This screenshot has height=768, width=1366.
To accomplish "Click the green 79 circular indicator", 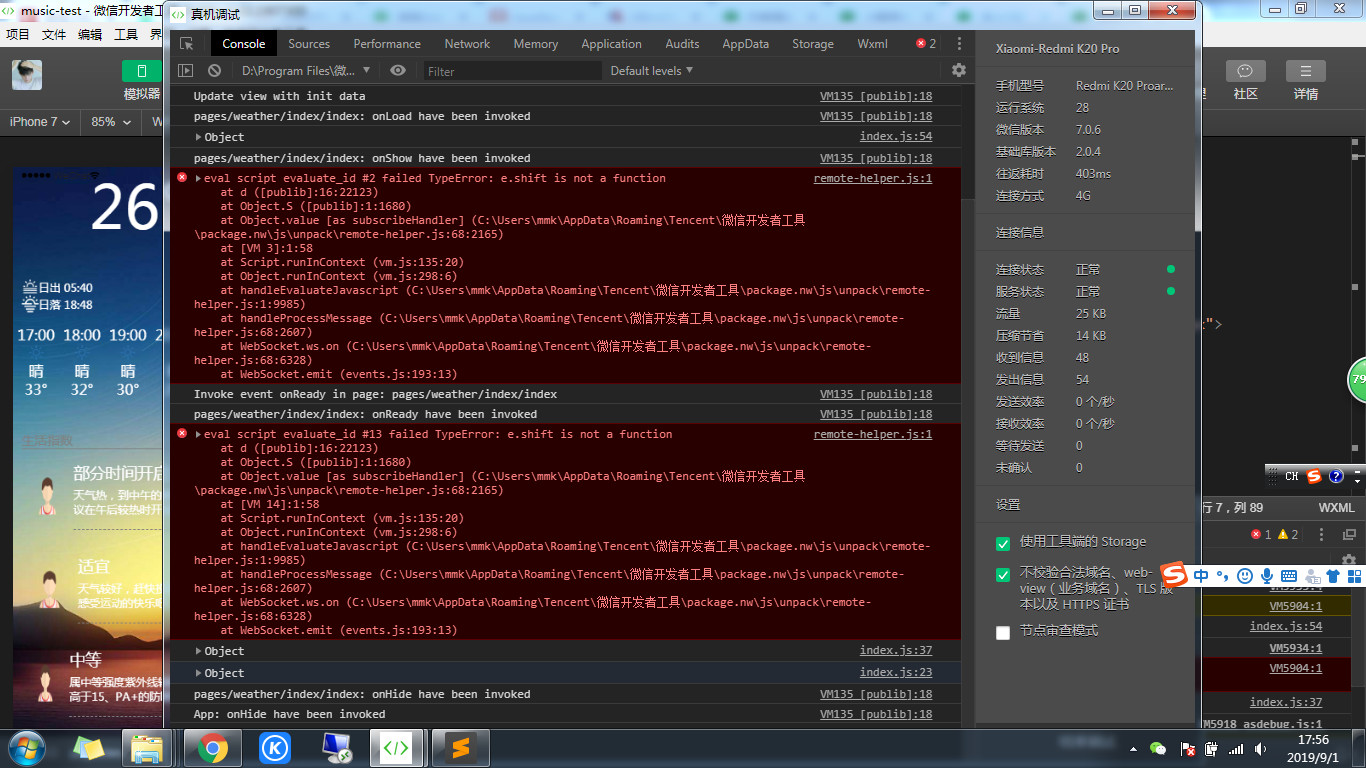I will (x=1357, y=380).
